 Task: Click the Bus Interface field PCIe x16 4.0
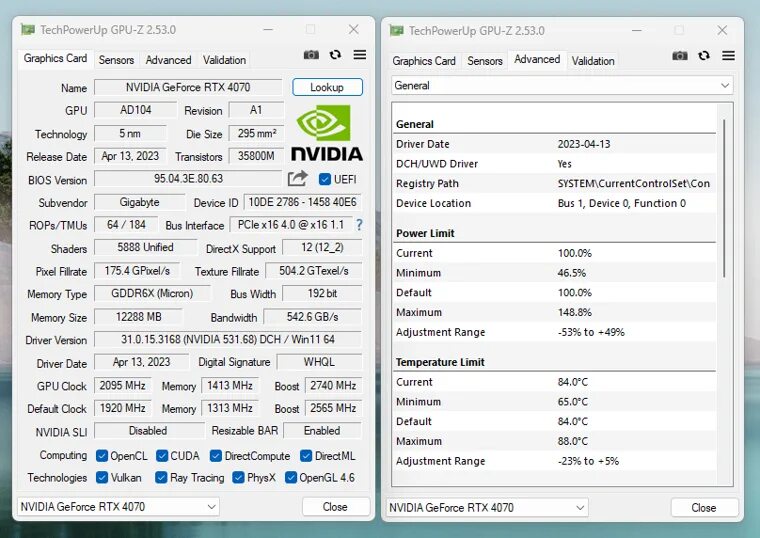tap(291, 225)
